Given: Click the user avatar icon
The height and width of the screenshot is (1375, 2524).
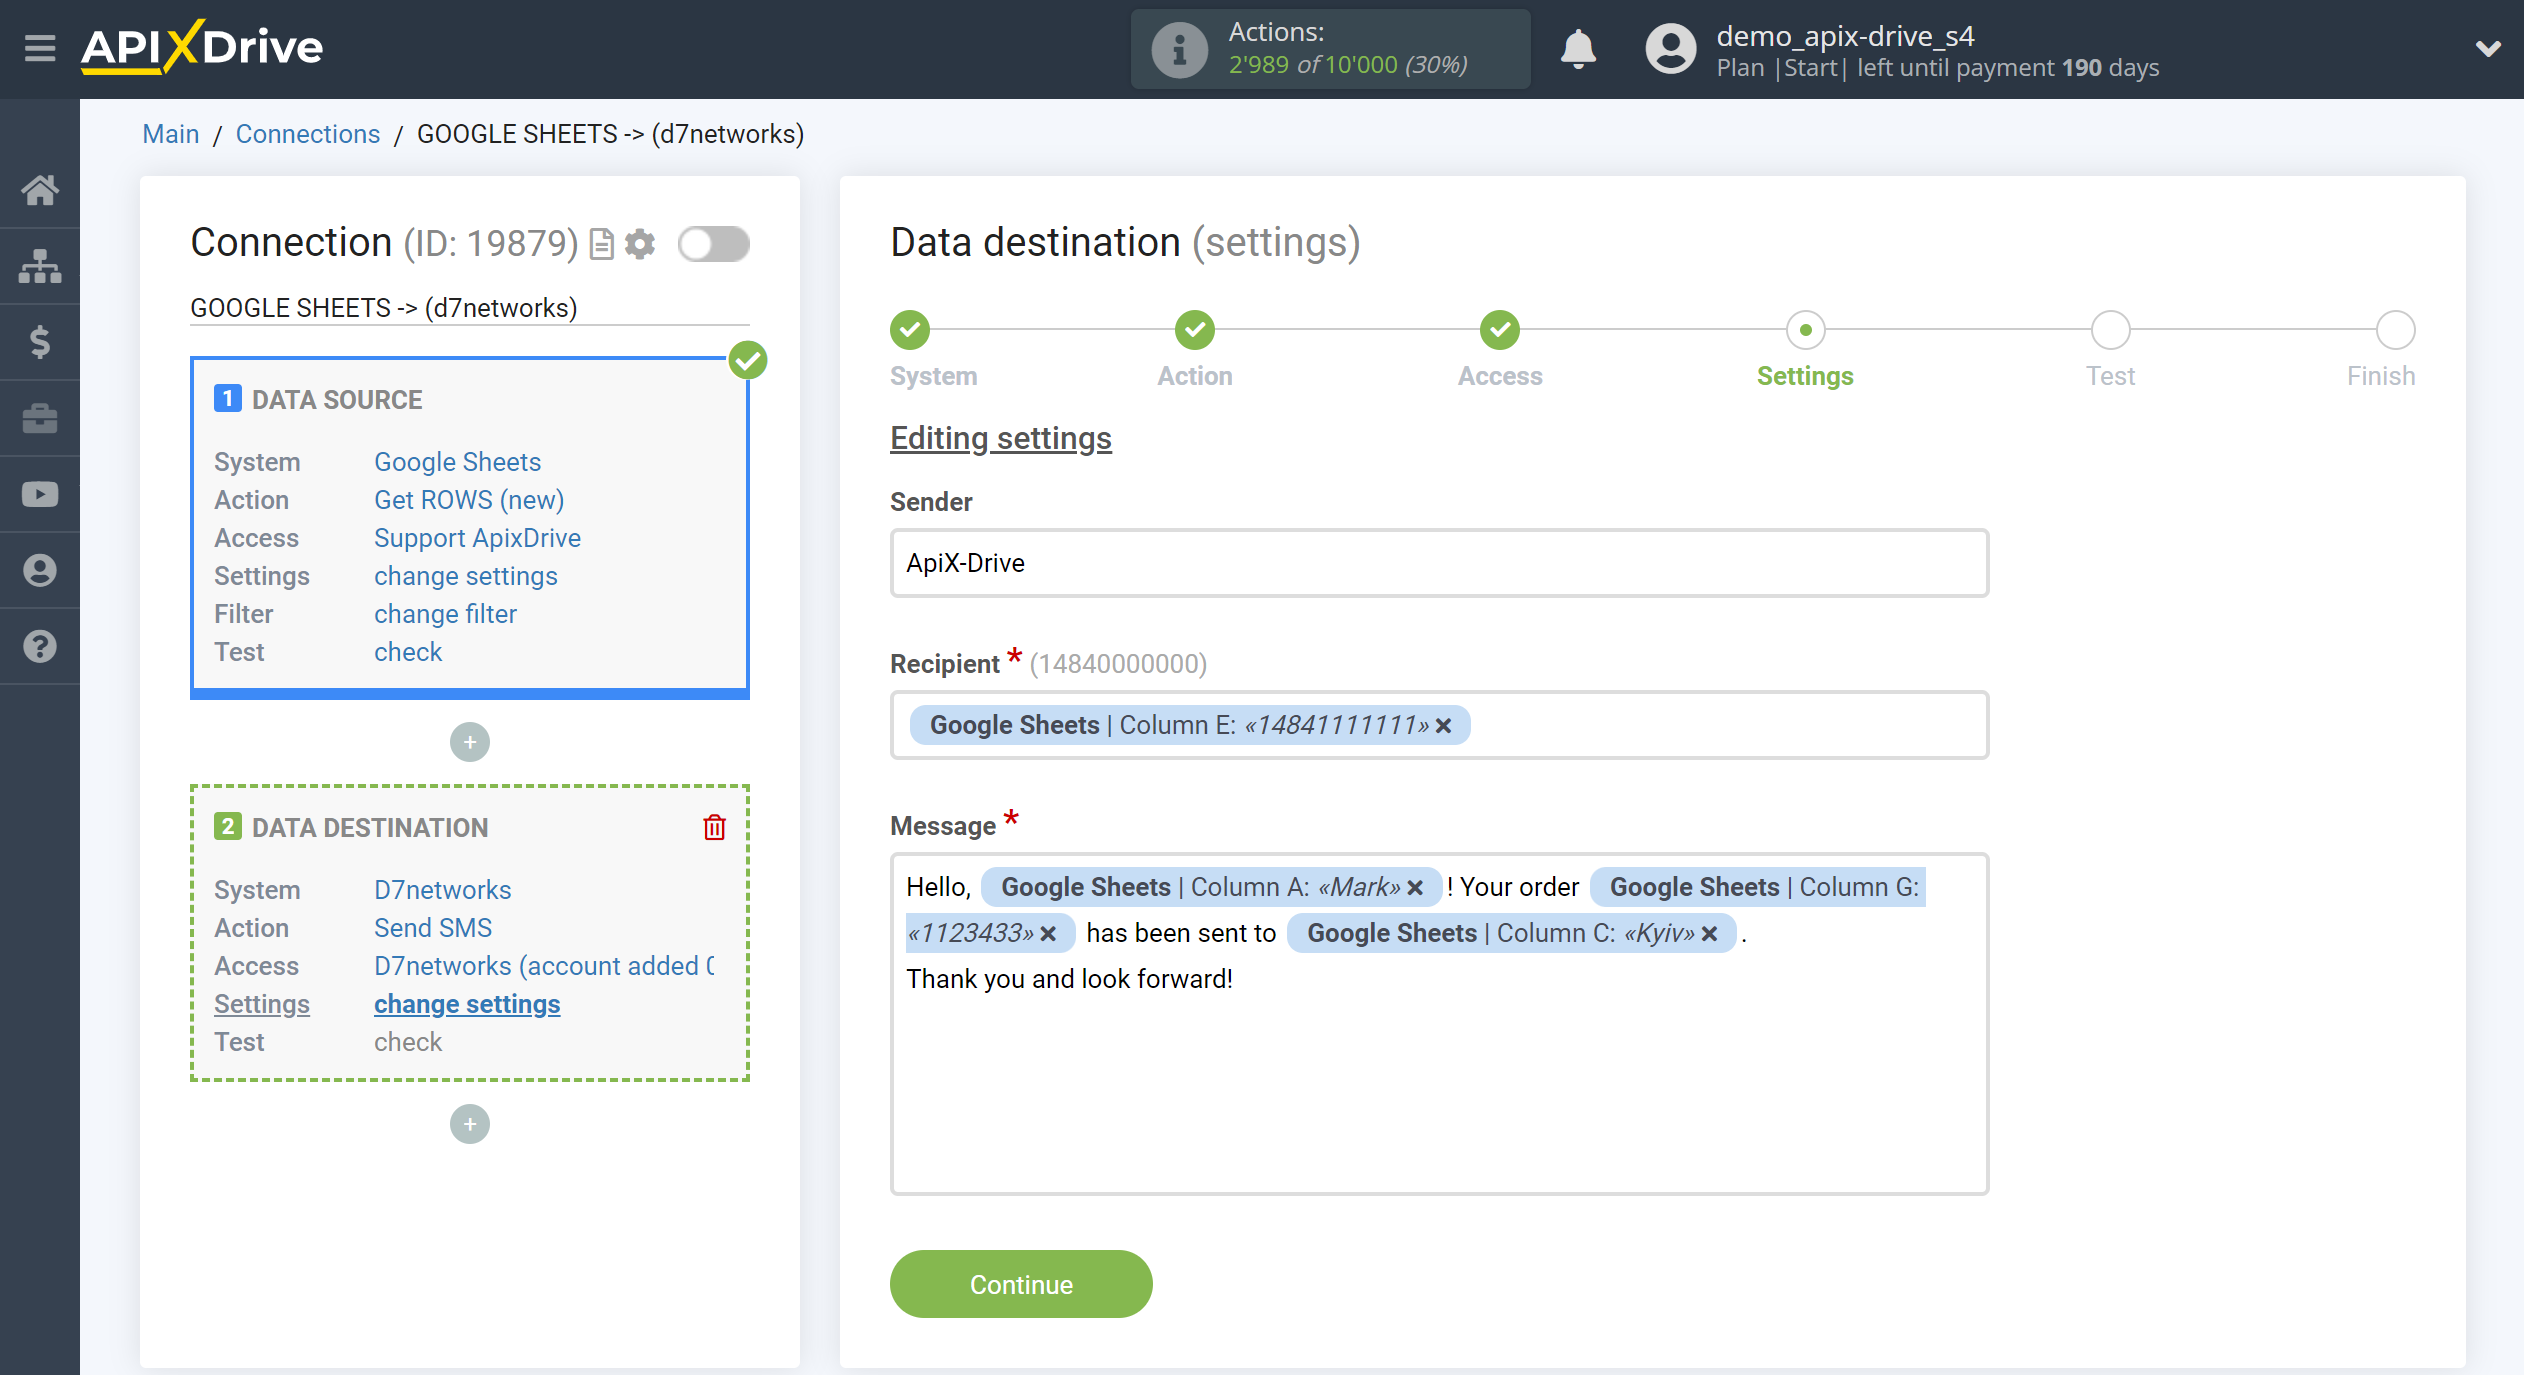Looking at the screenshot, I should tap(1670, 49).
